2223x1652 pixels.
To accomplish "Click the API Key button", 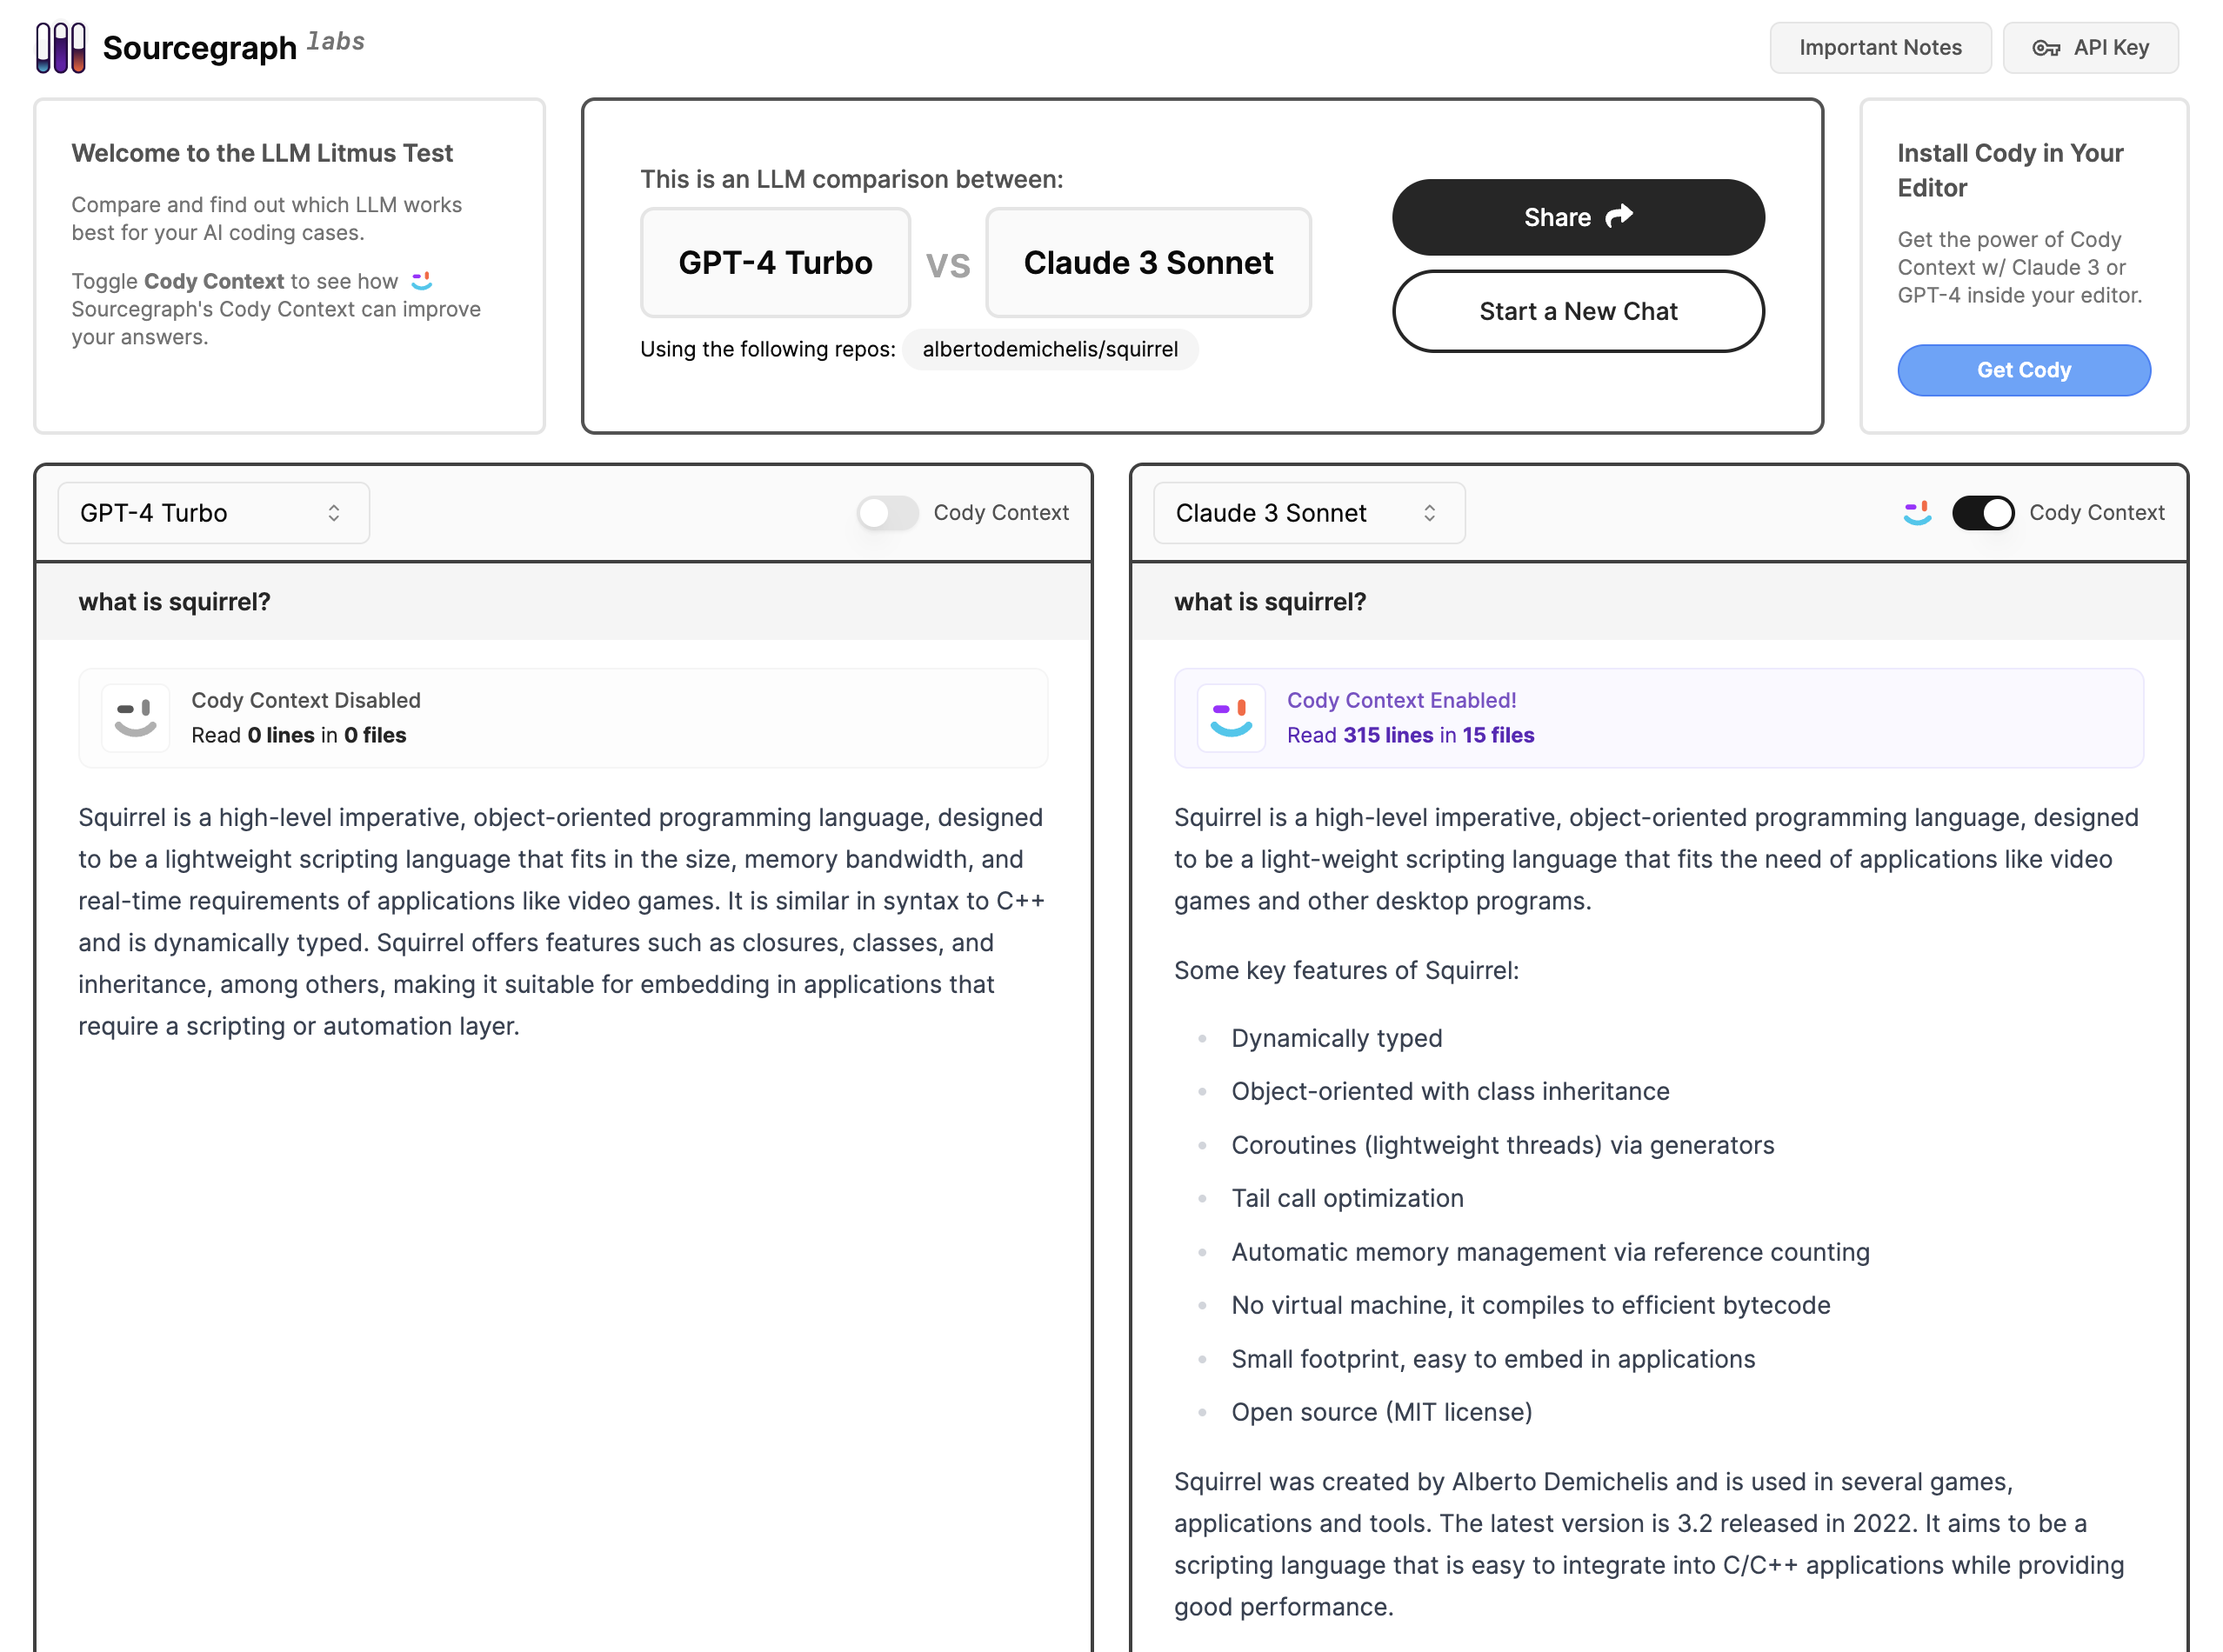I will (x=2090, y=48).
